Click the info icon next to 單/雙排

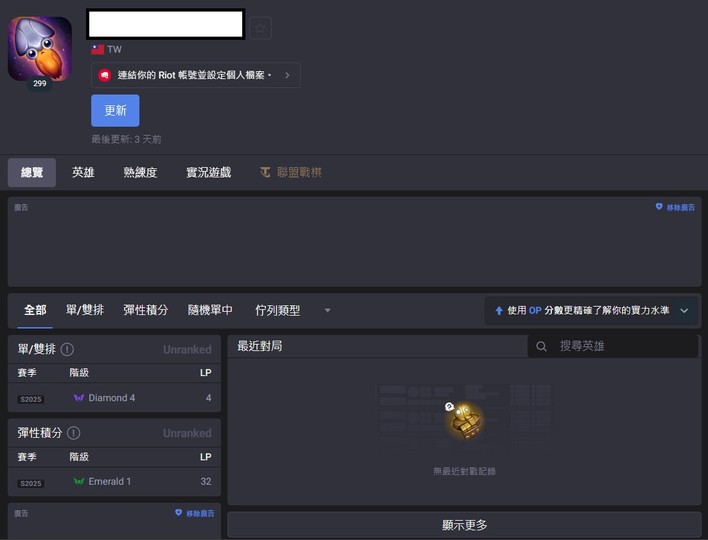[x=67, y=349]
